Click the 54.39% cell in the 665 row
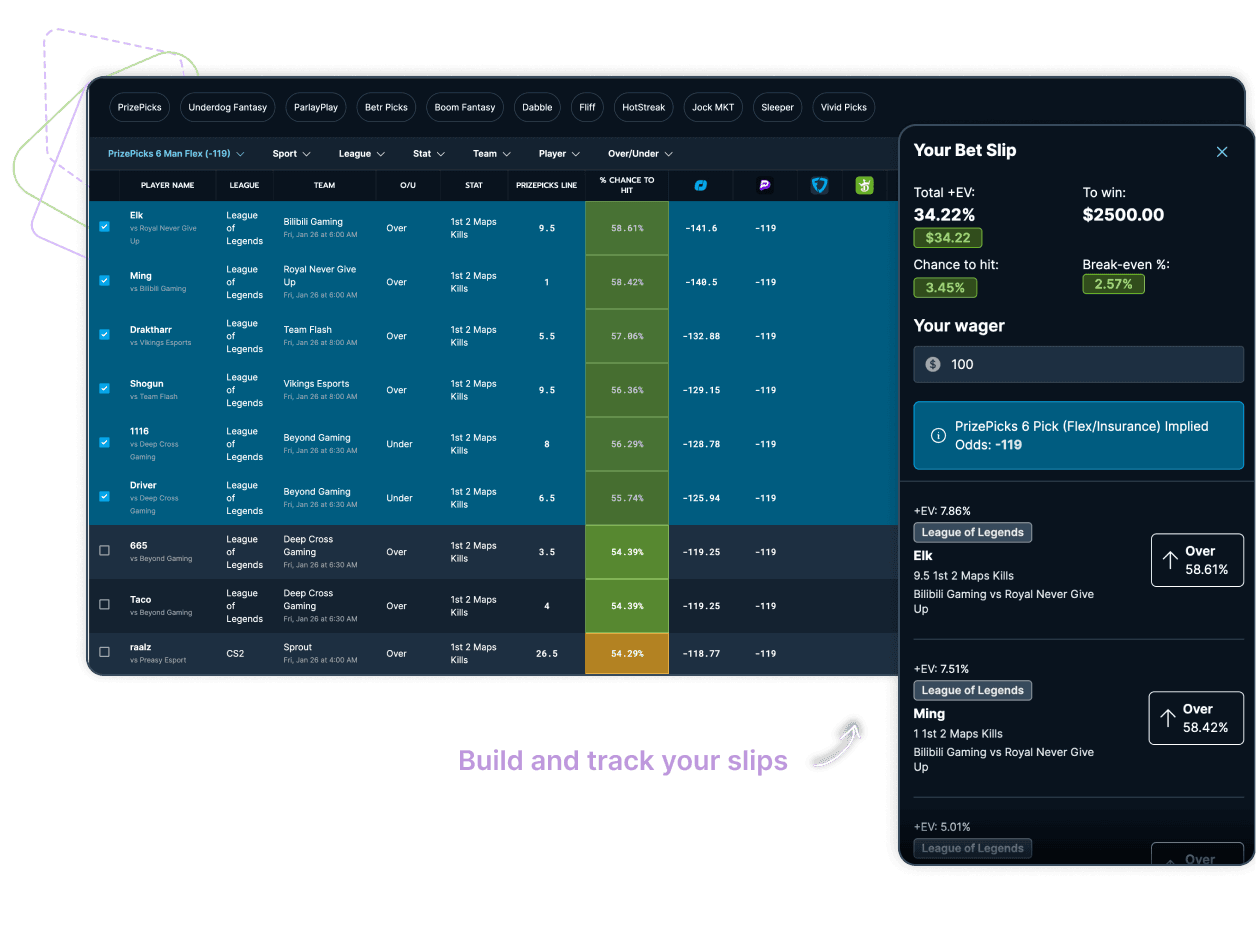This screenshot has width=1256, height=942. [x=627, y=552]
